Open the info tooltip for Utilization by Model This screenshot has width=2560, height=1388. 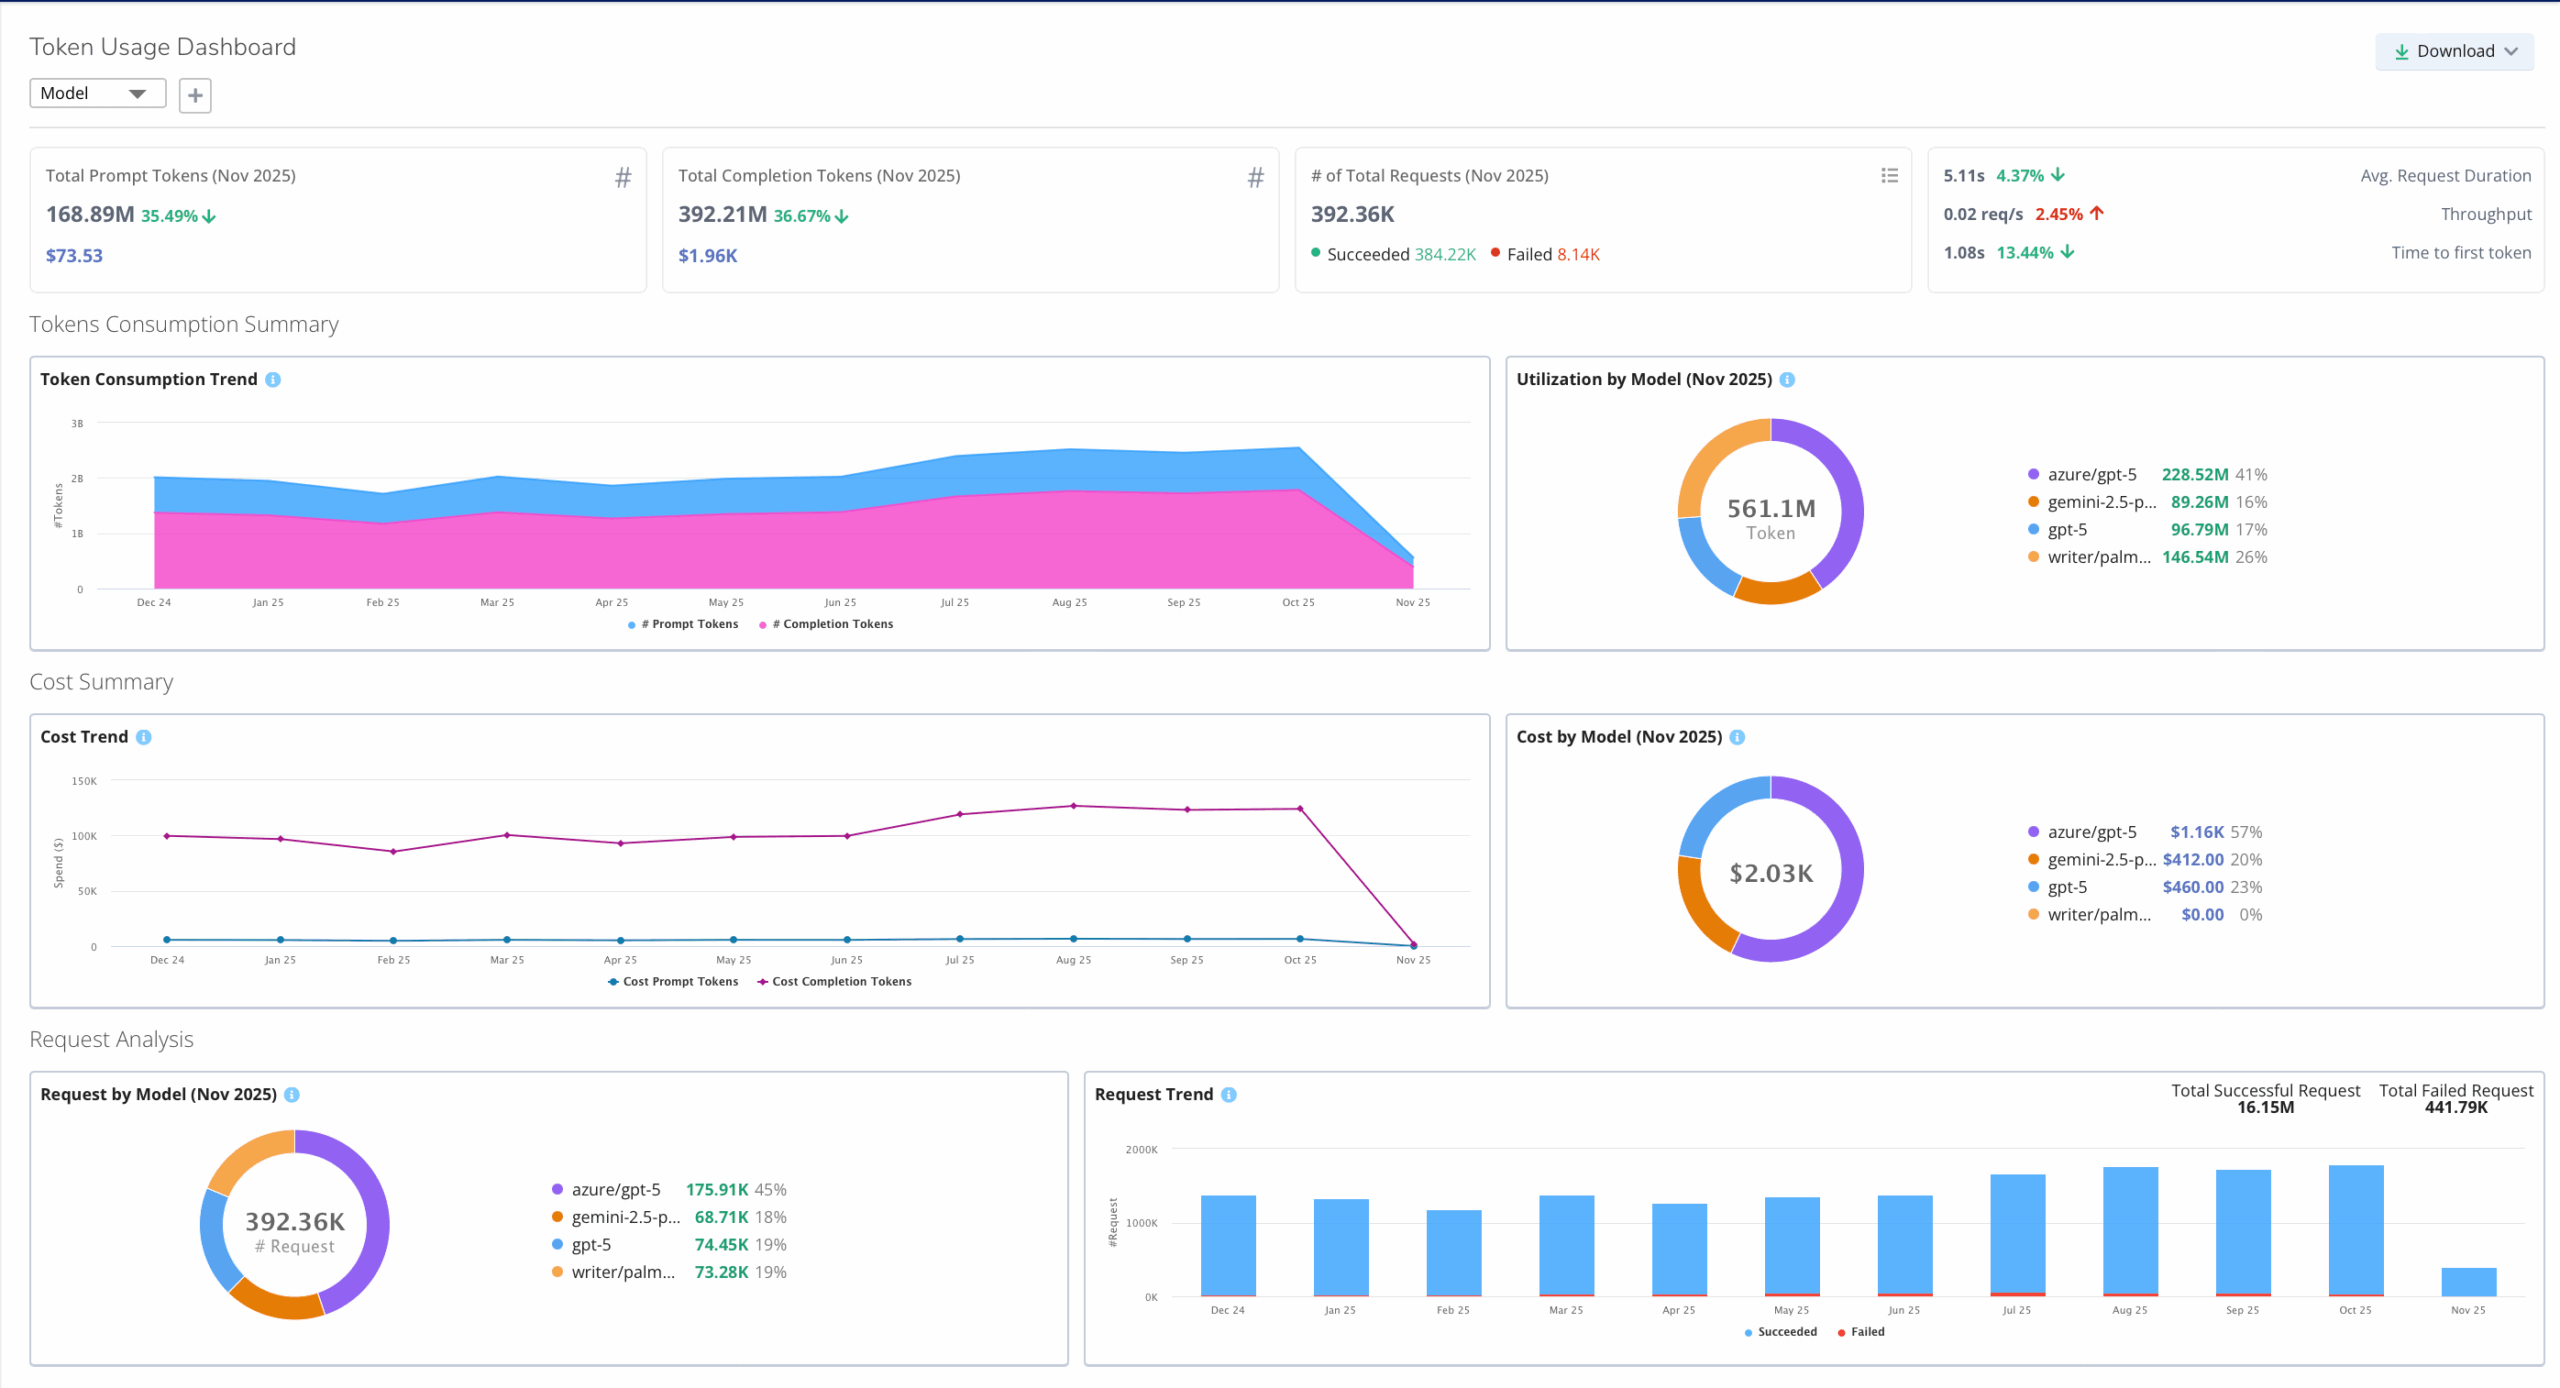1789,379
